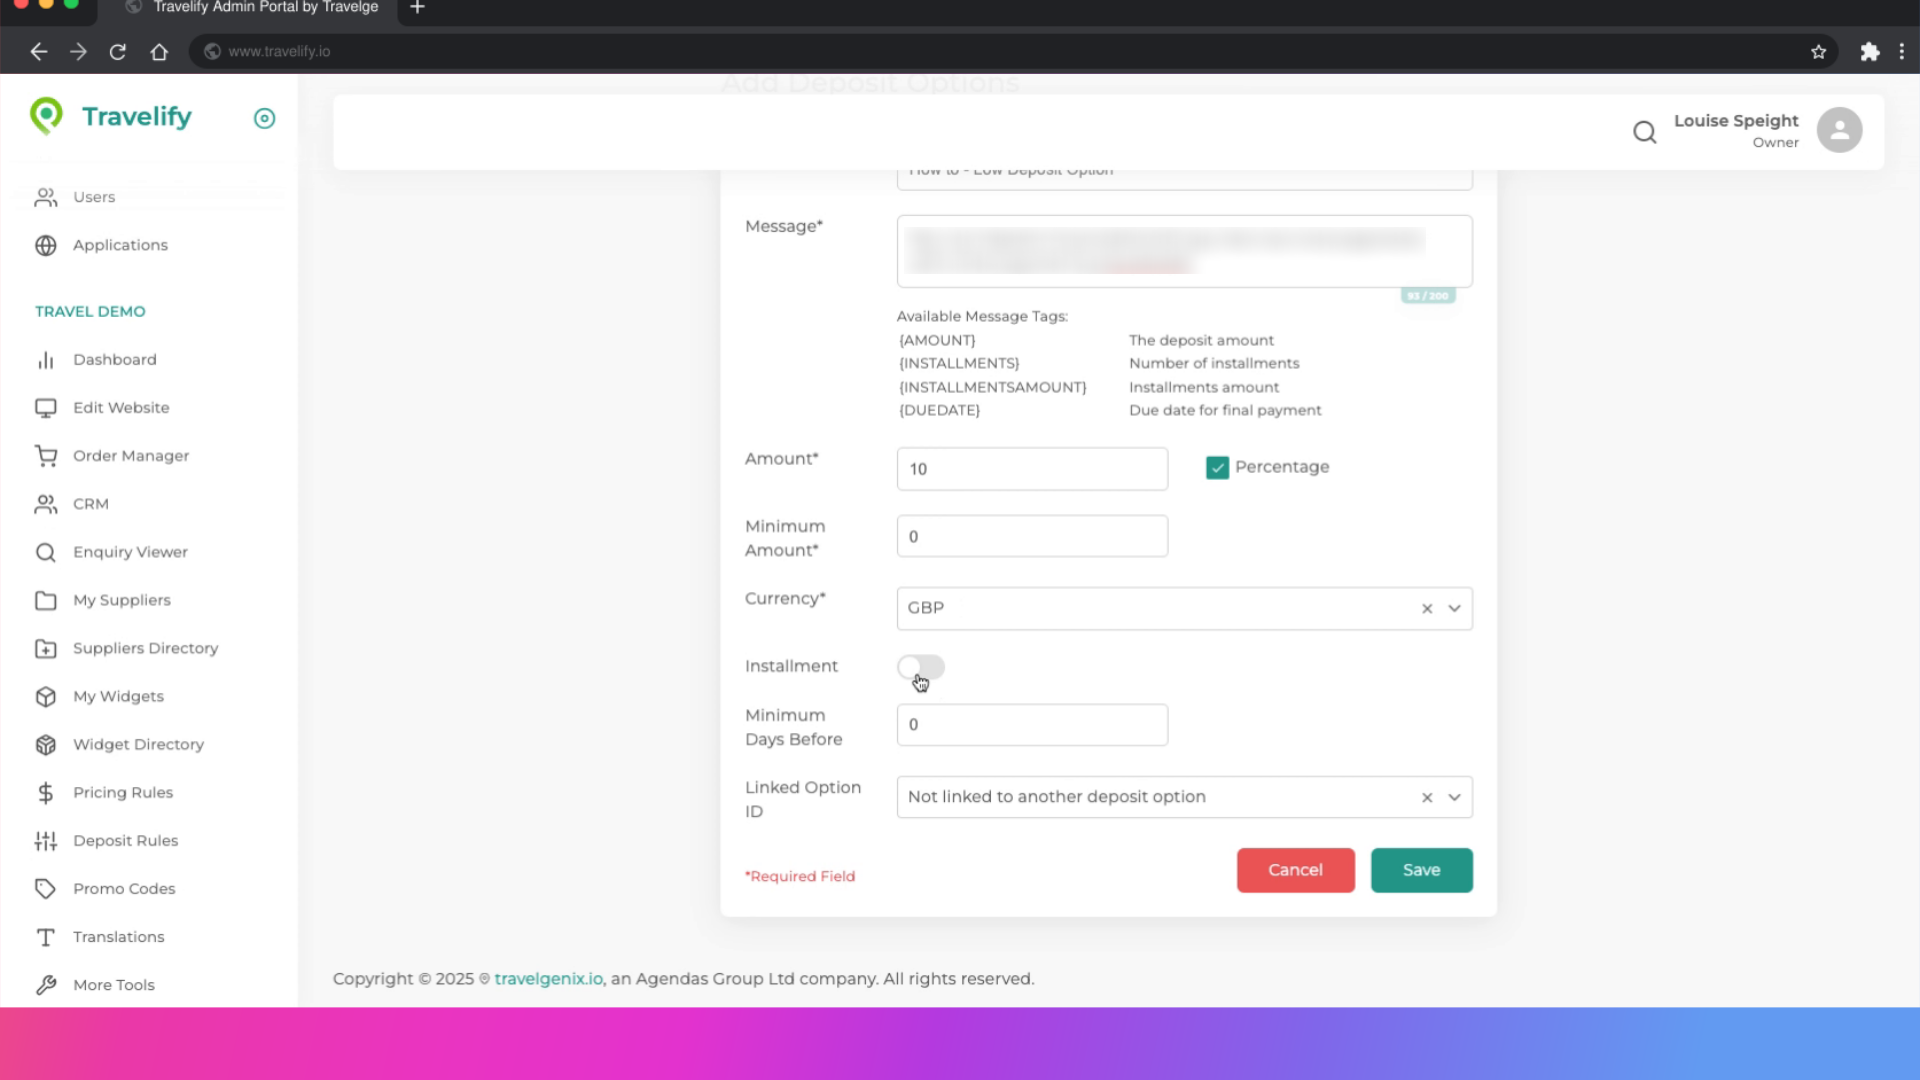Open Deposit Rules sliders icon
Screen dimensions: 1920x1080
coord(46,841)
